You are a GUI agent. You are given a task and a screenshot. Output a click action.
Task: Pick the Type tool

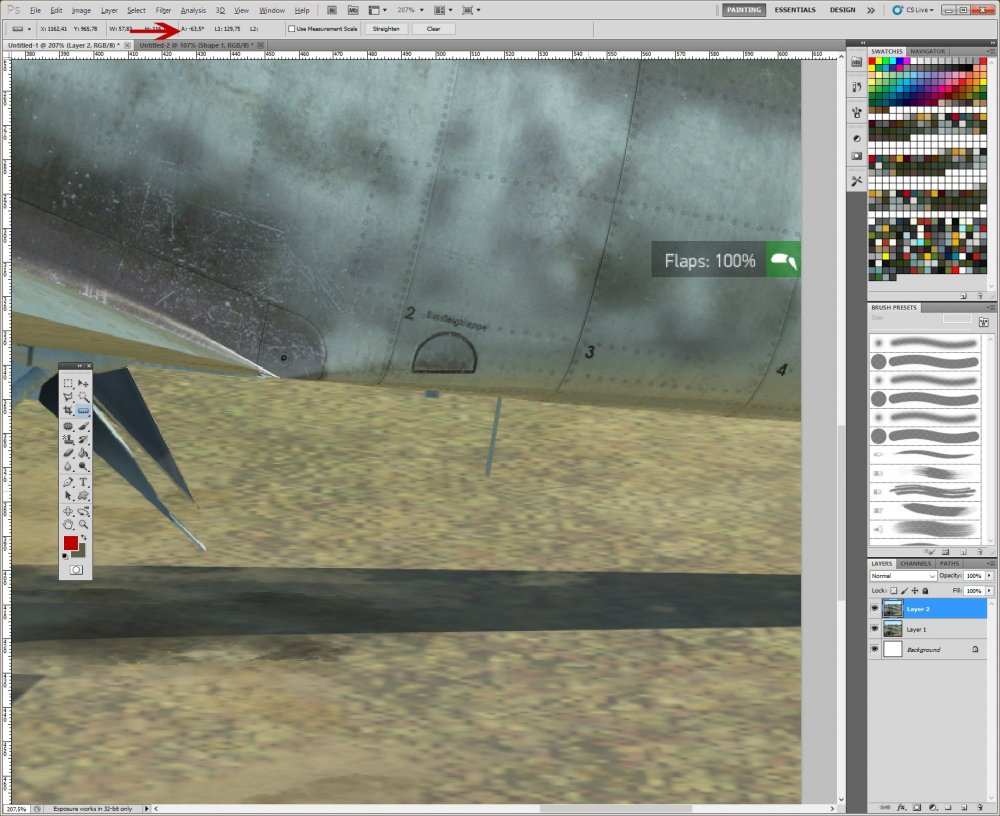click(84, 482)
